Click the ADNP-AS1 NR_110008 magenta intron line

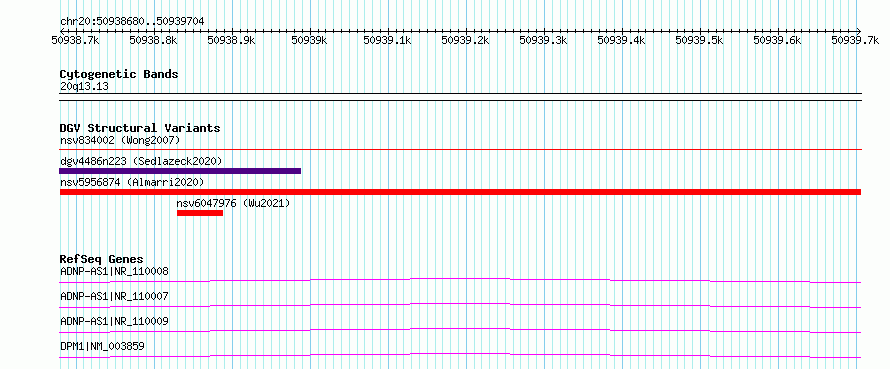[460, 280]
